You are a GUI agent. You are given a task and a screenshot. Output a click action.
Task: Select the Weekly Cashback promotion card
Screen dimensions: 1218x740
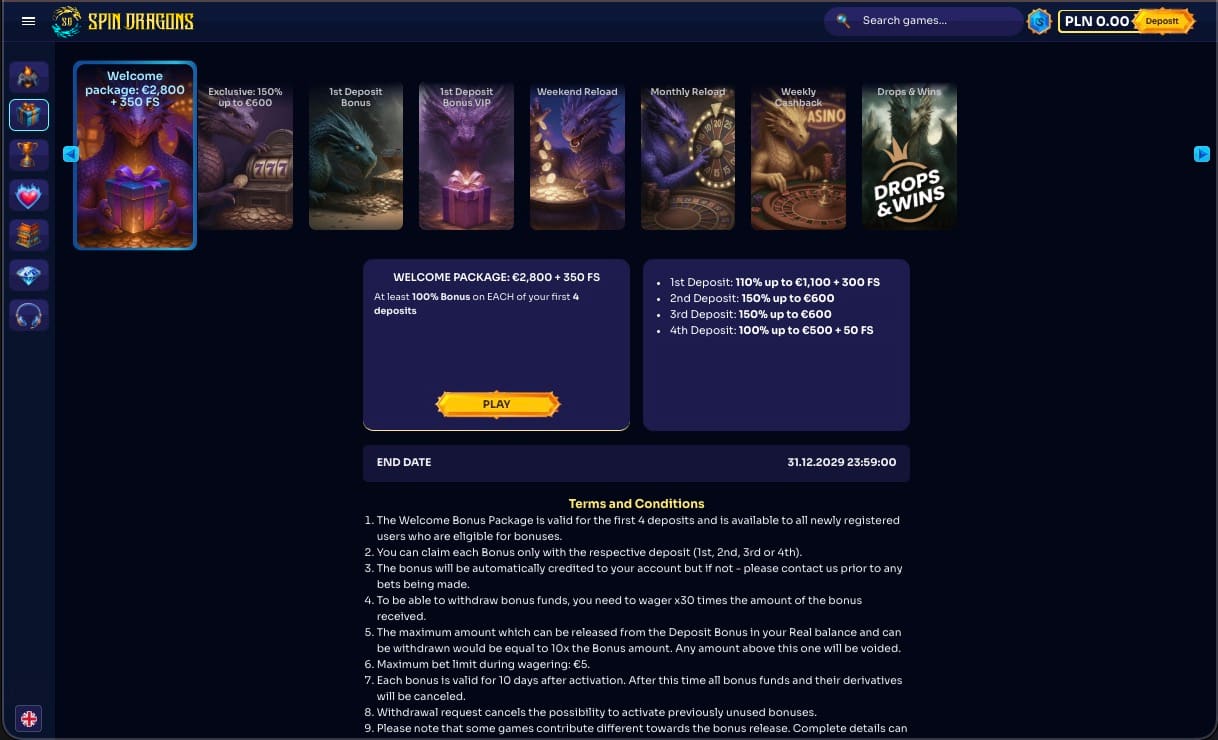click(x=798, y=156)
